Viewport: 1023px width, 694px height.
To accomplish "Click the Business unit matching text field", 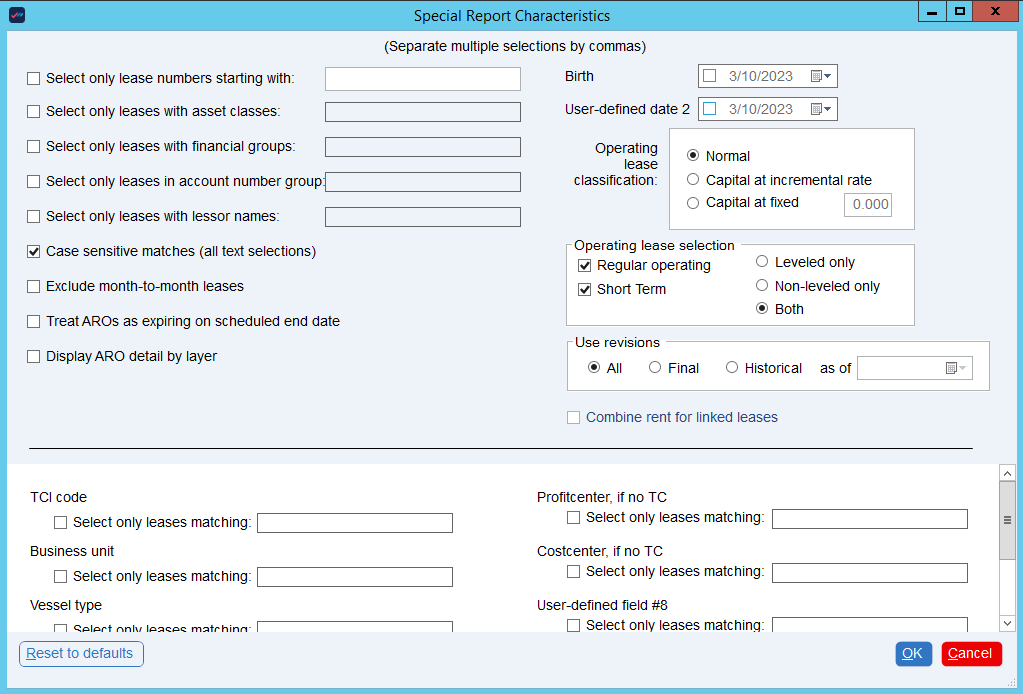I will pyautogui.click(x=355, y=577).
